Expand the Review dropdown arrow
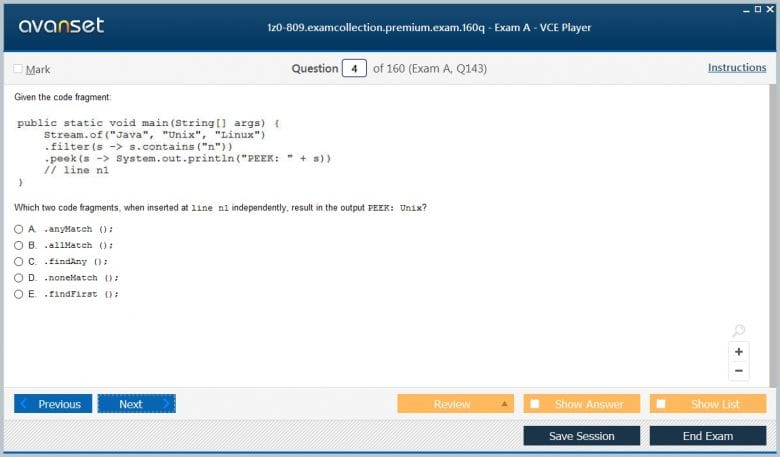 click(x=504, y=404)
